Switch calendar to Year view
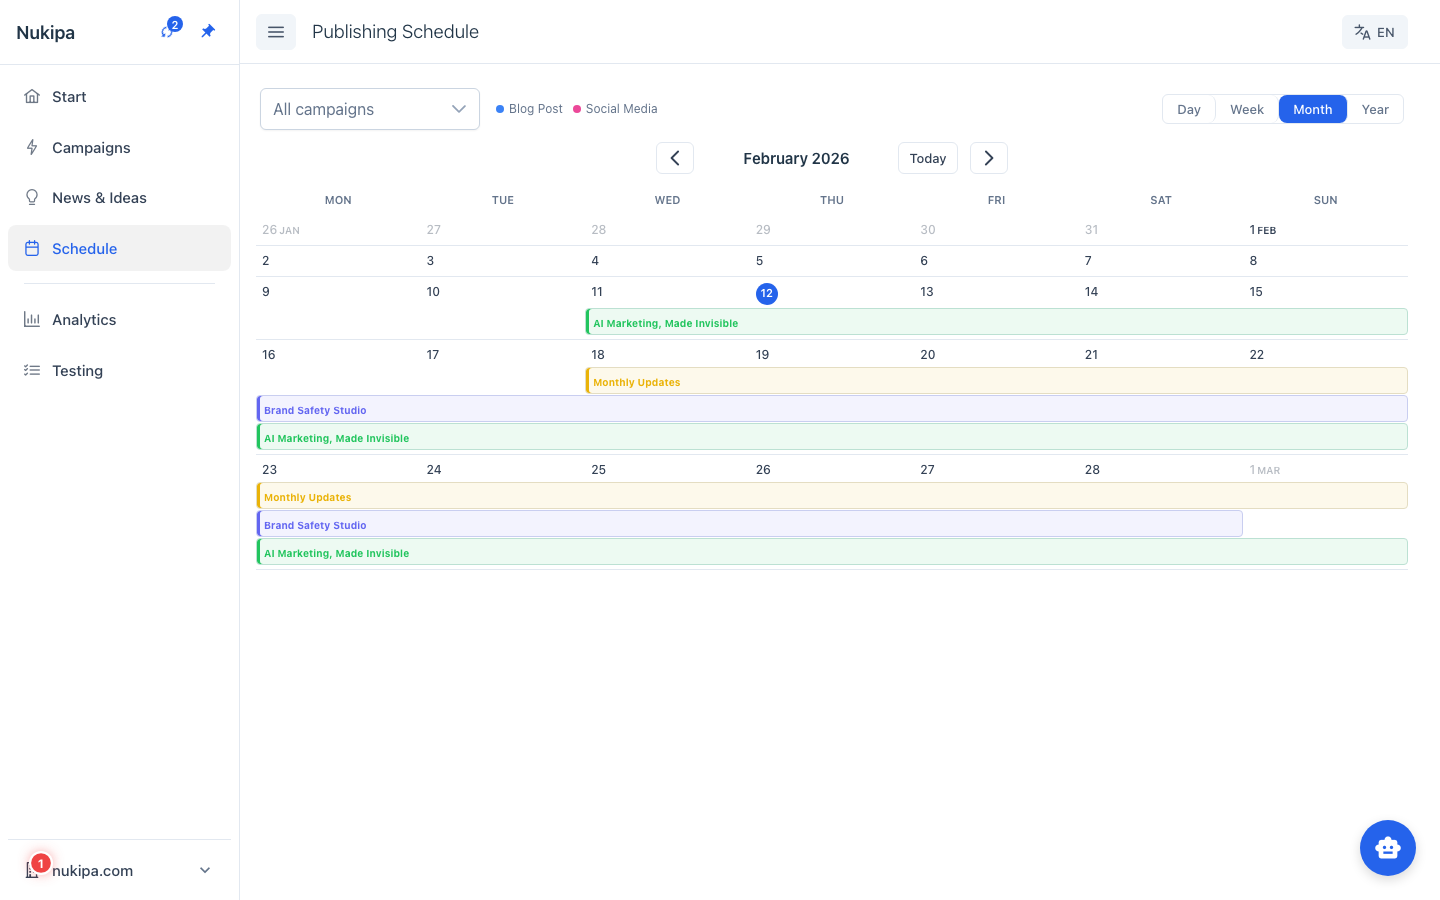This screenshot has height=900, width=1440. (x=1374, y=109)
